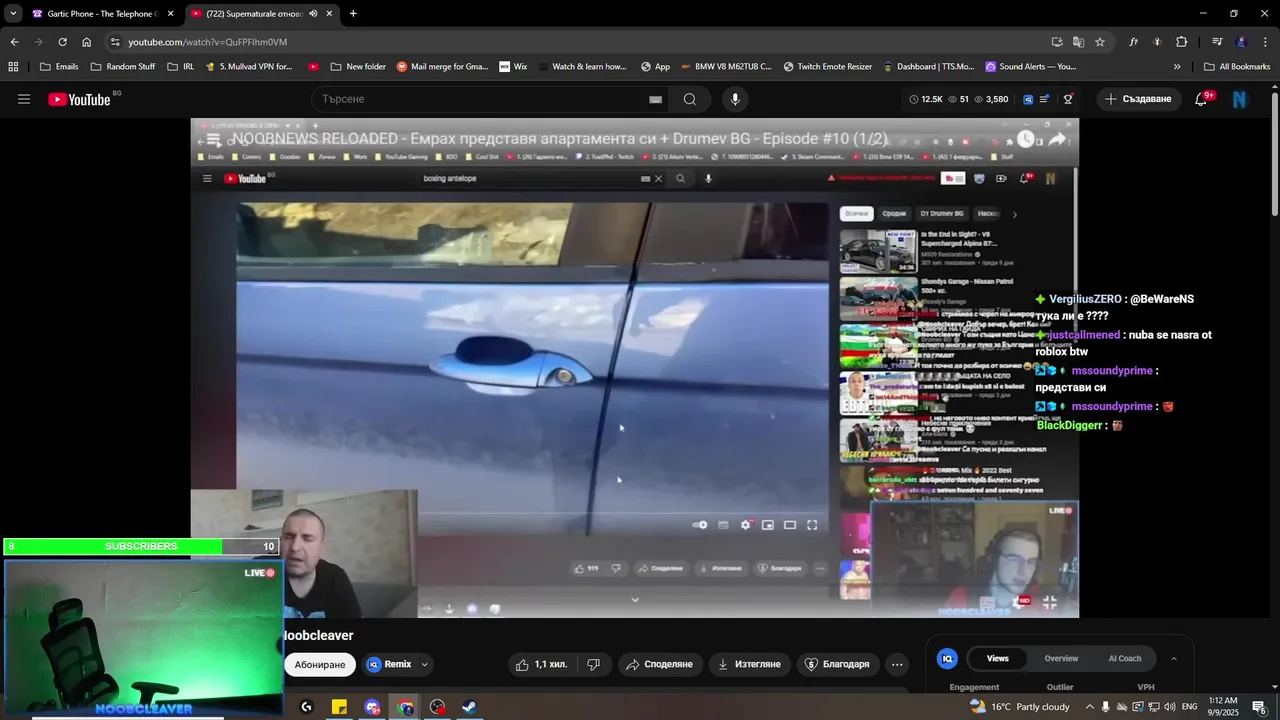This screenshot has height=720, width=1280.
Task: Click the Благодаря thanks button
Action: 837,664
